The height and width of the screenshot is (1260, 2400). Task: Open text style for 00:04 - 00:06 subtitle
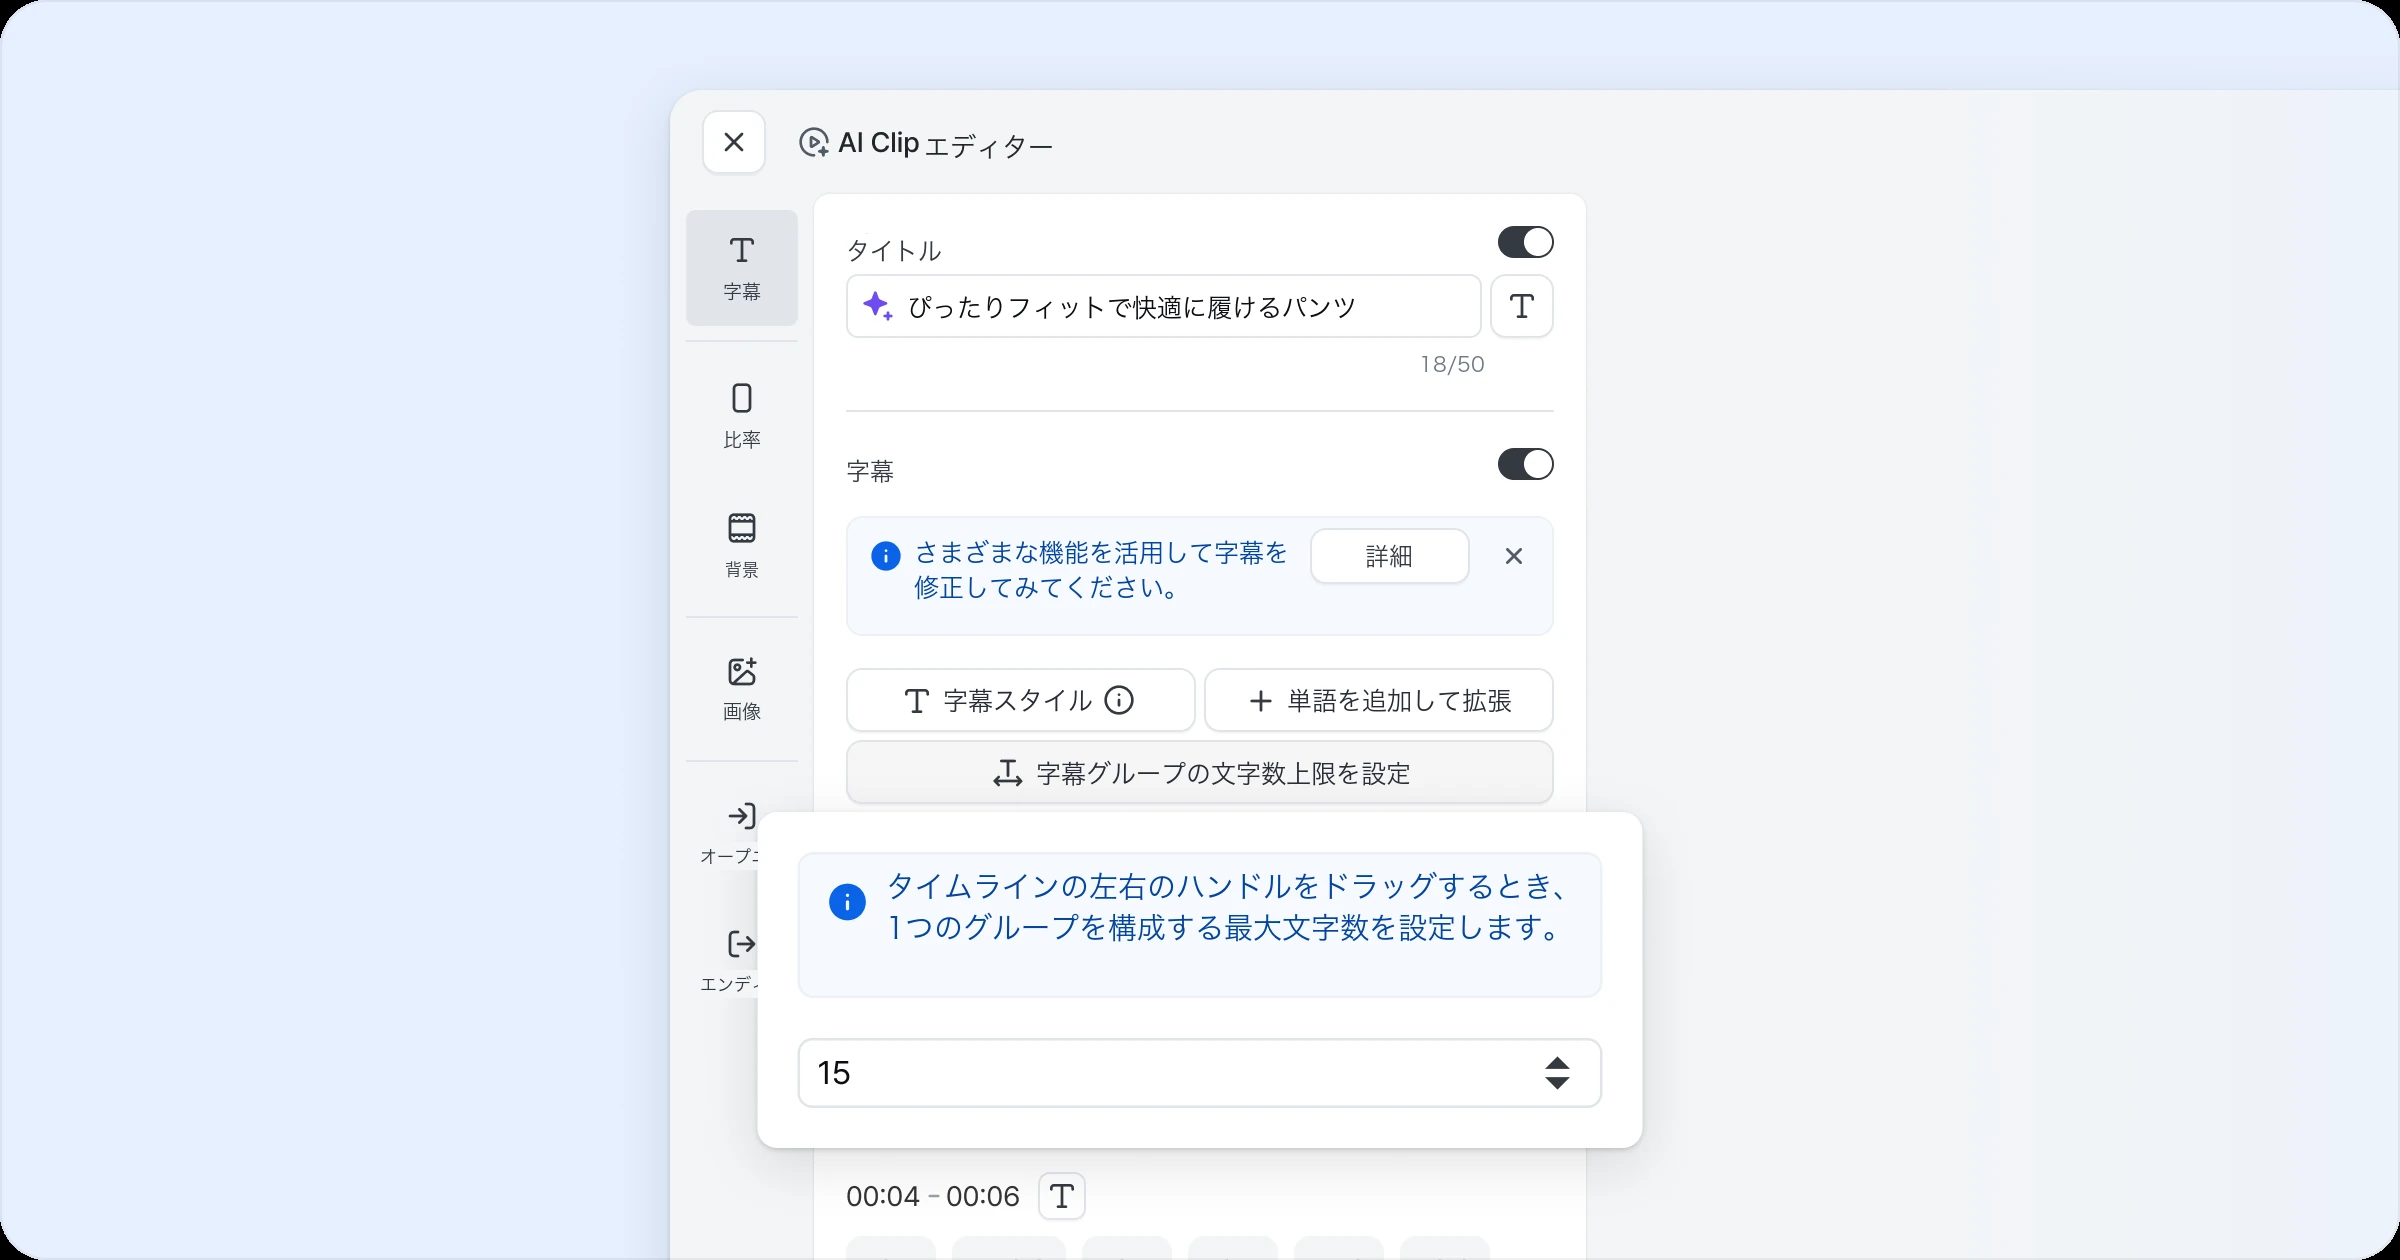pos(1062,1196)
